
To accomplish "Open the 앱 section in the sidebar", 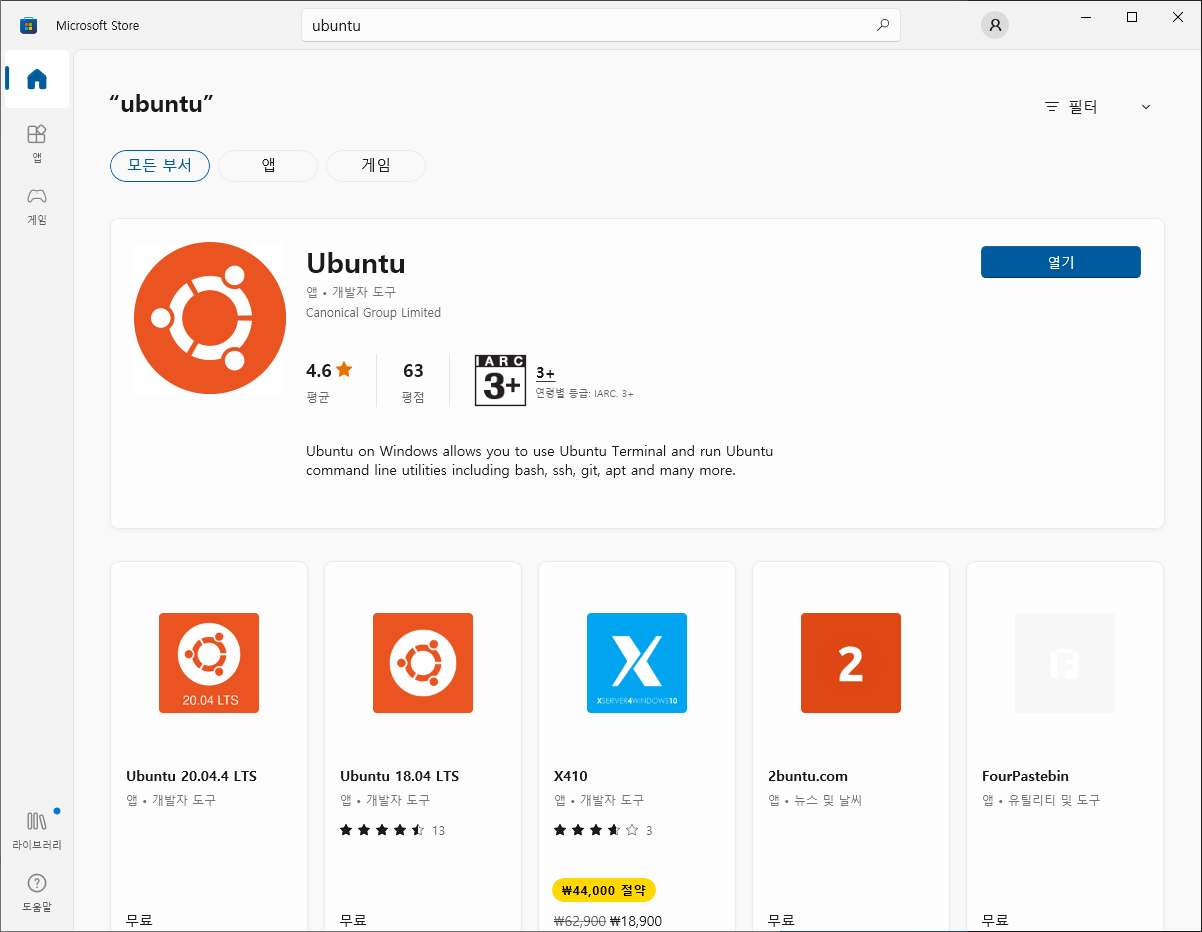I will click(37, 143).
